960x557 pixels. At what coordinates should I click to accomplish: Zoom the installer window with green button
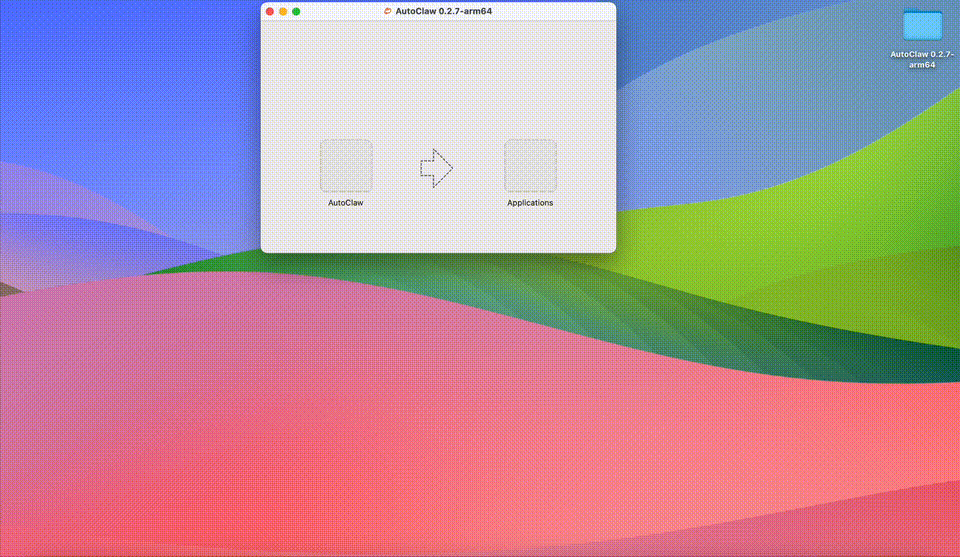coord(296,11)
